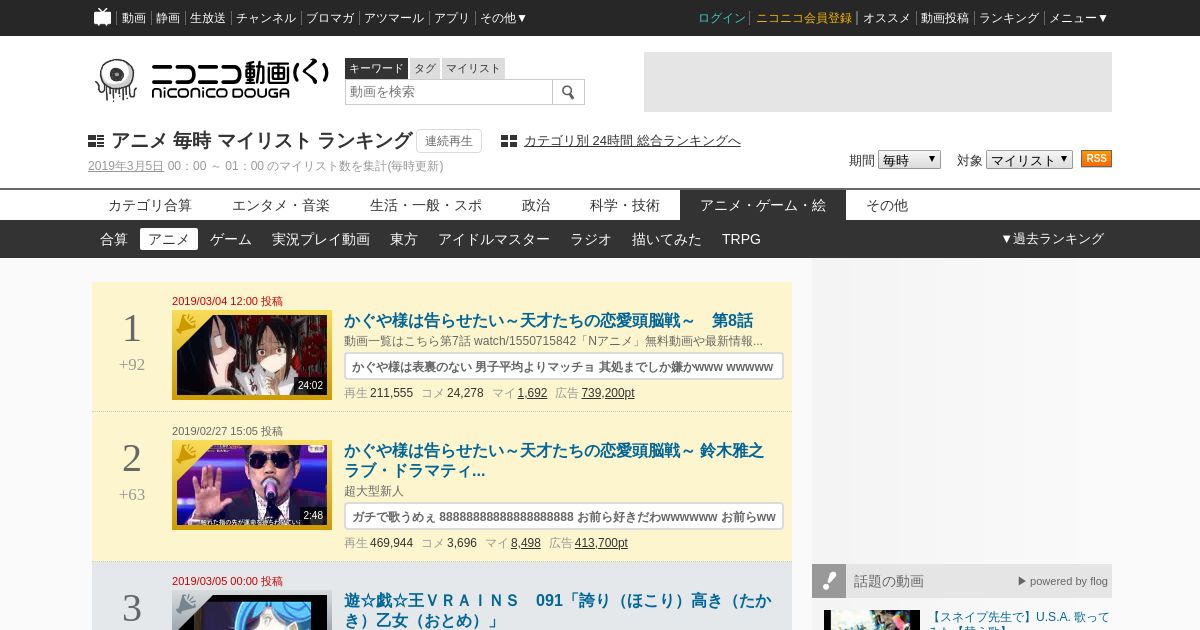
Task: Open the 科学・技術 tab
Action: click(625, 205)
